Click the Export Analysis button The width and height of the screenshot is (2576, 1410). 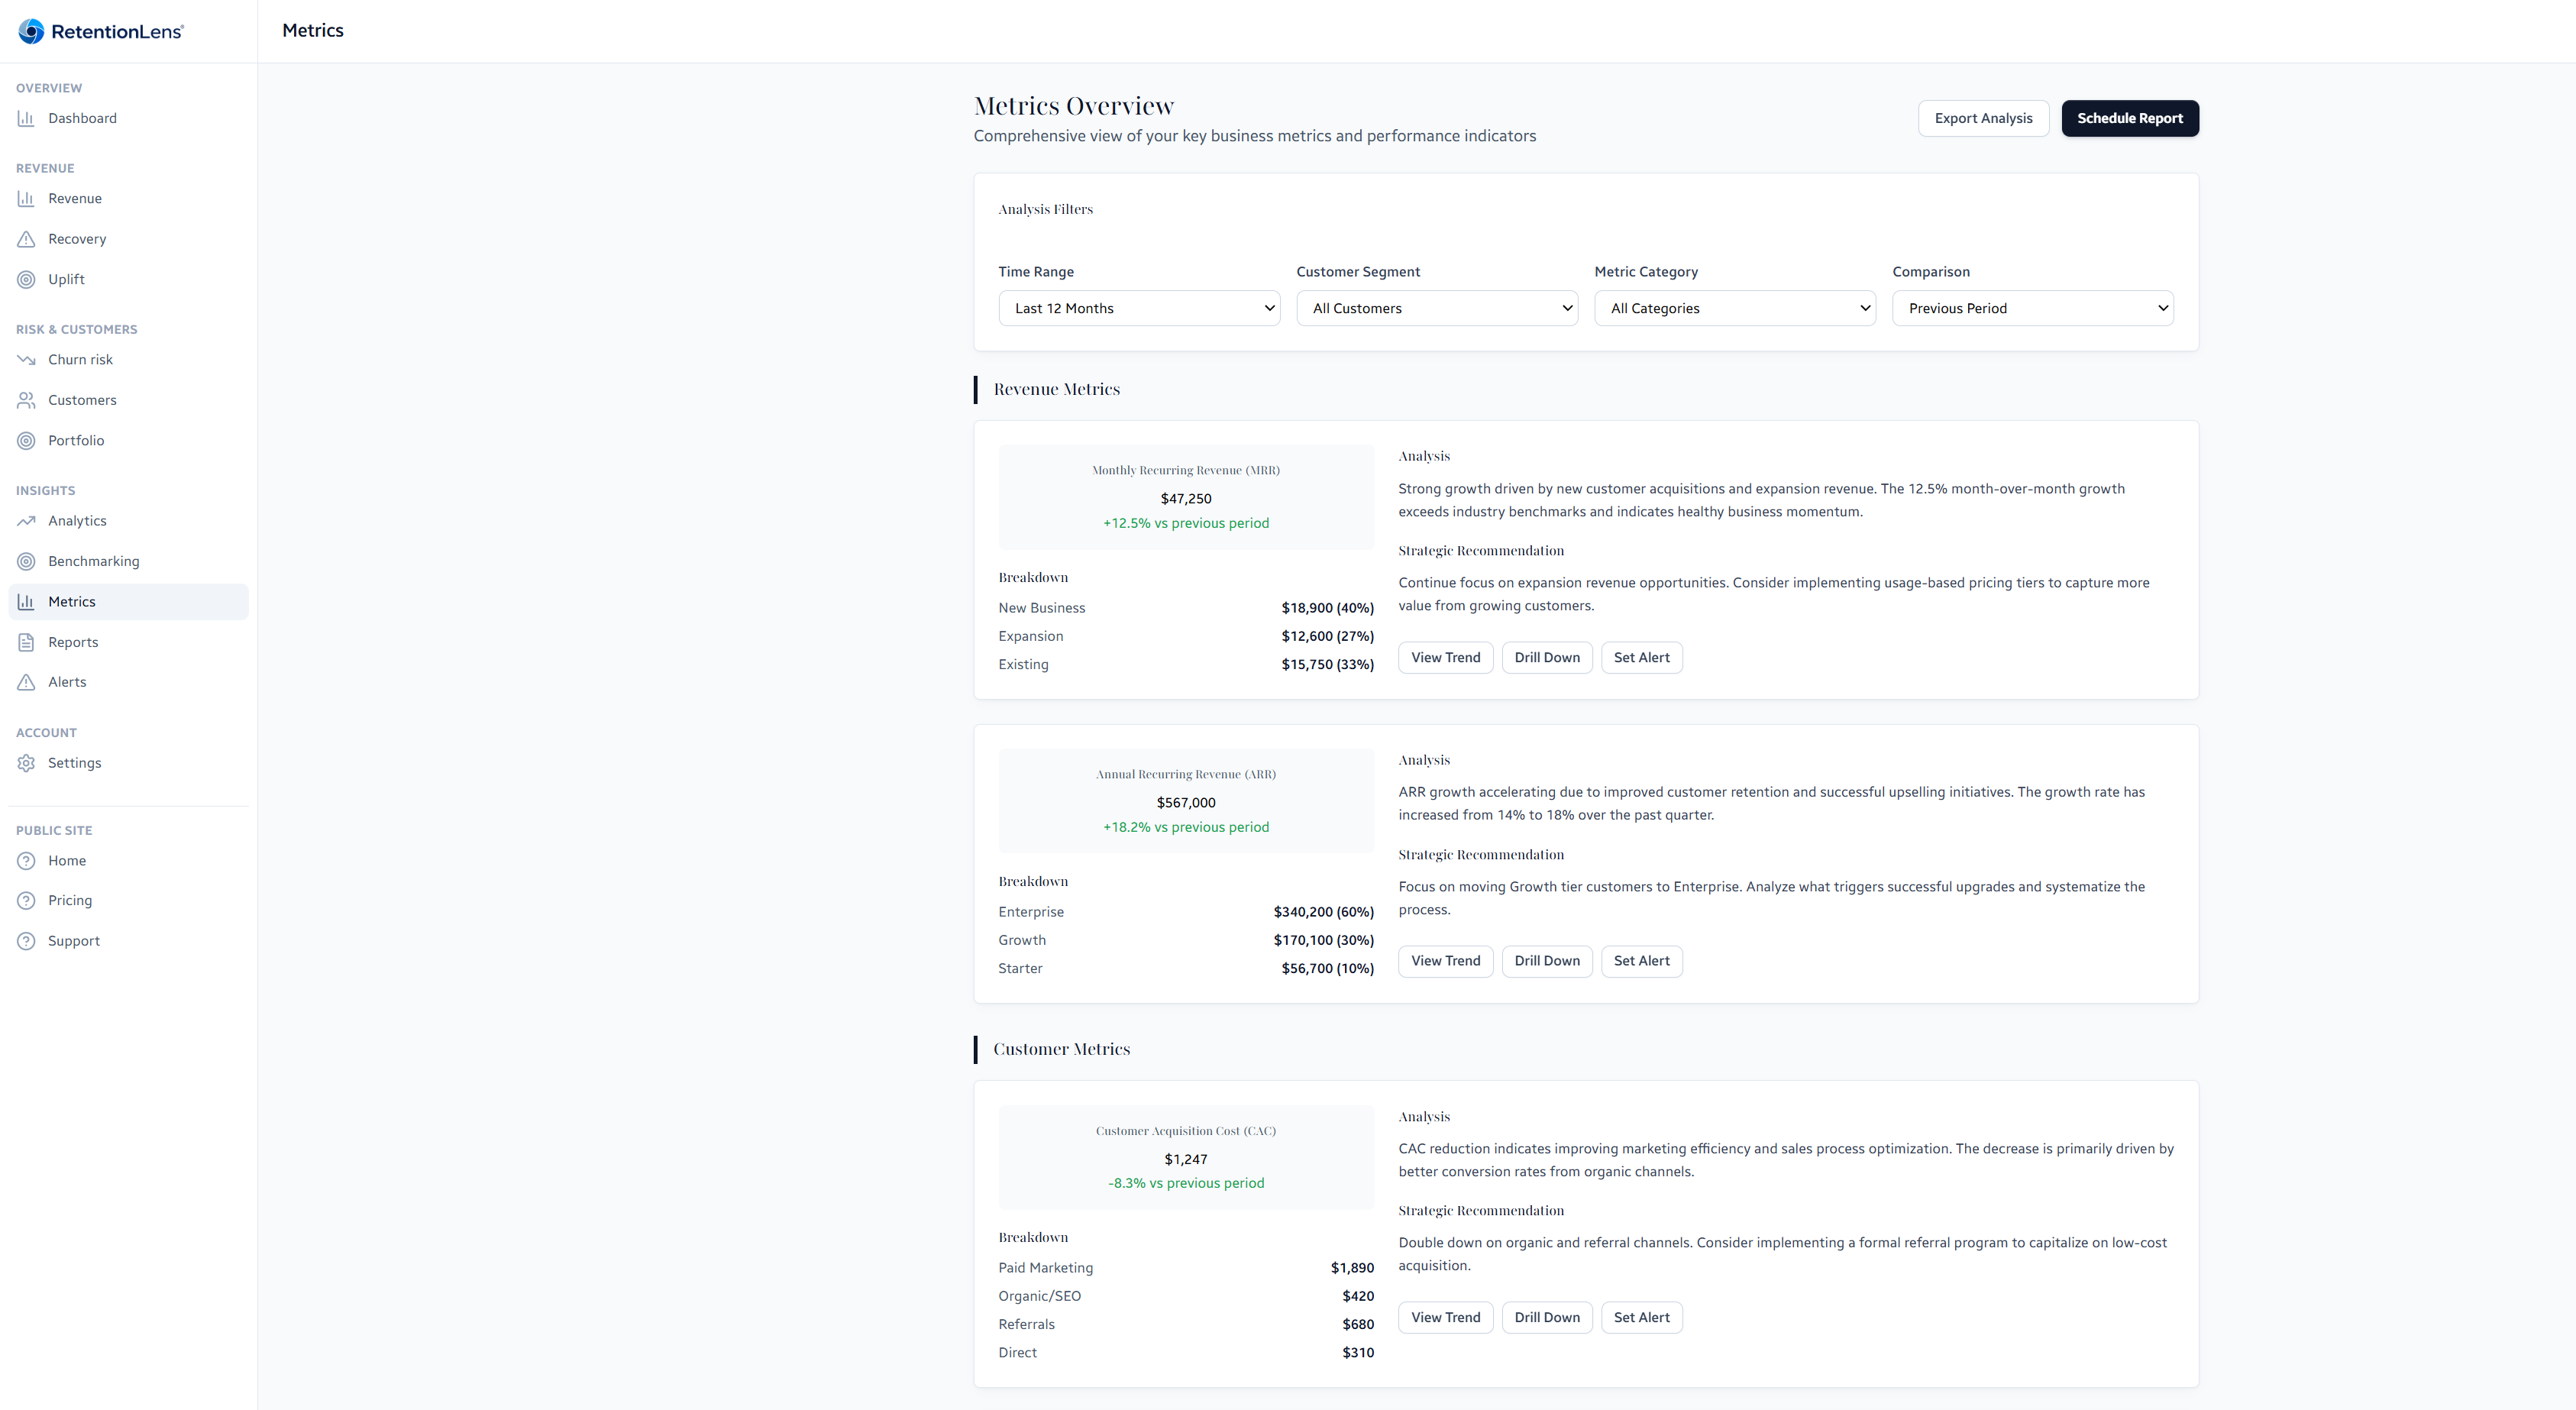(x=1983, y=118)
